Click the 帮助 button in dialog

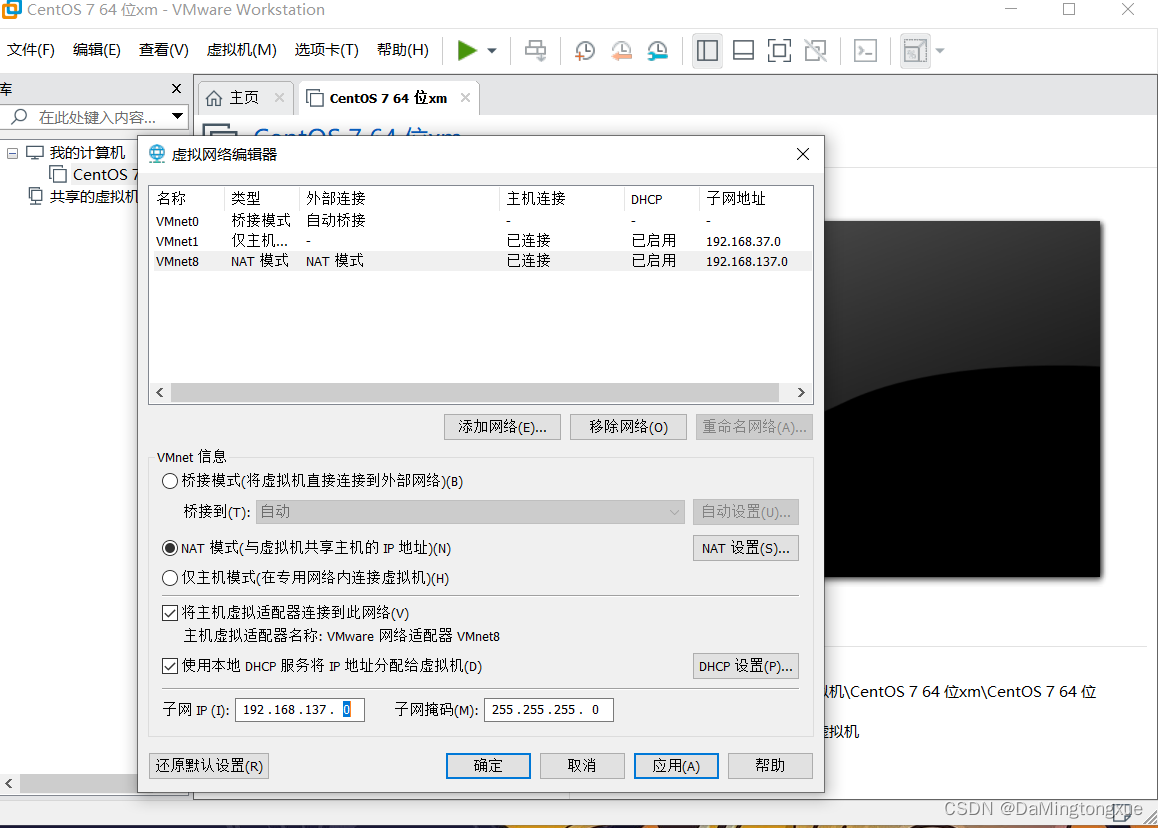click(770, 766)
